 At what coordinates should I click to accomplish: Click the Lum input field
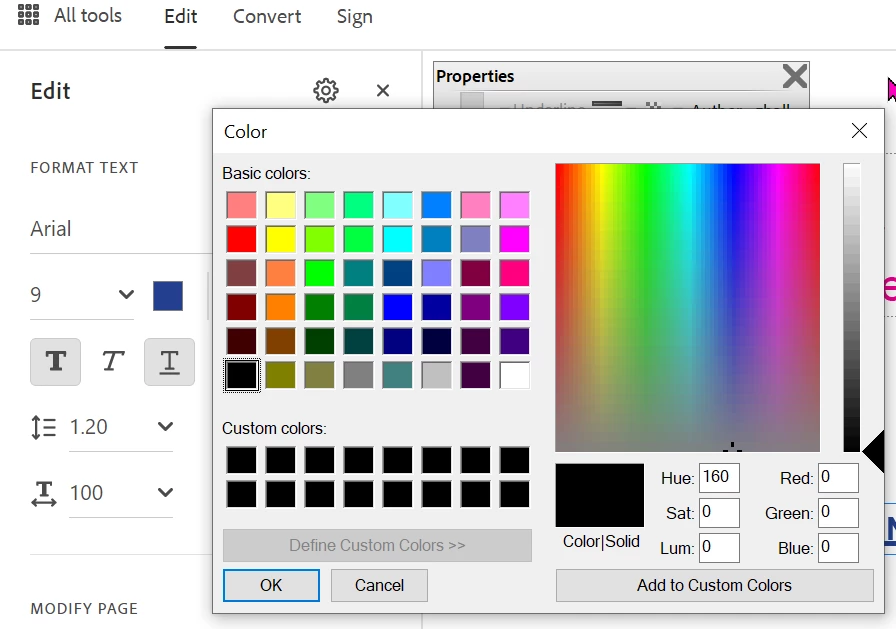click(x=719, y=547)
